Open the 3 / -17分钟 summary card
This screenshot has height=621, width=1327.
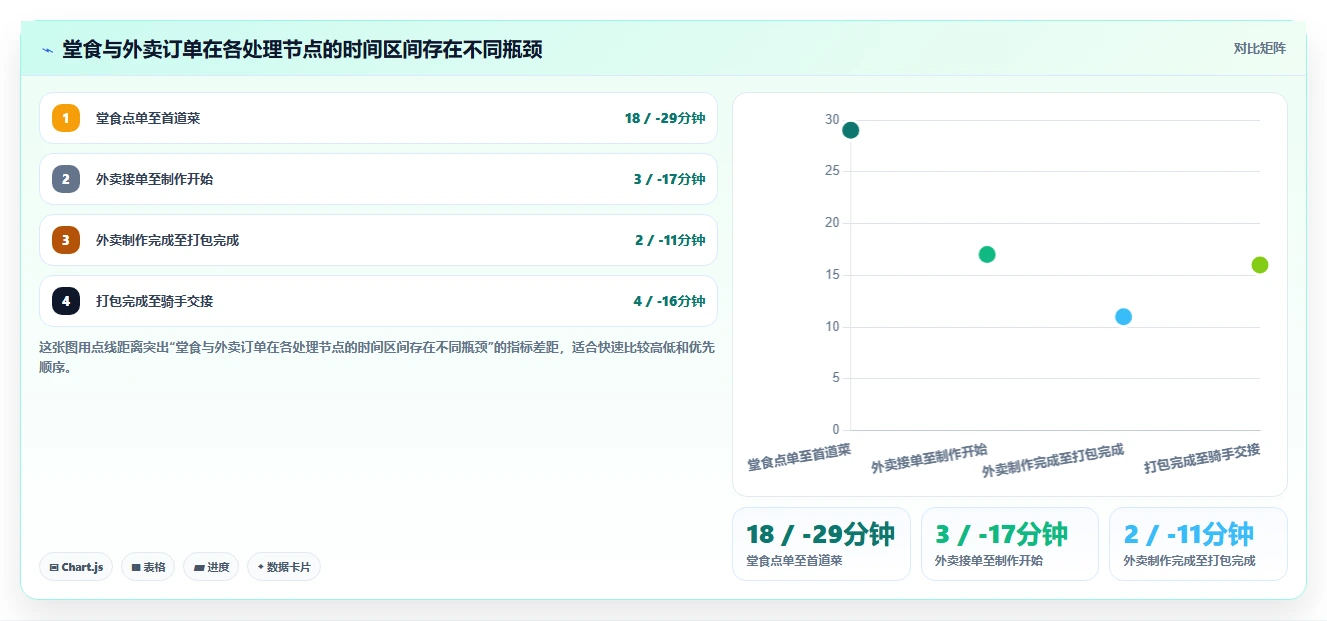1010,544
